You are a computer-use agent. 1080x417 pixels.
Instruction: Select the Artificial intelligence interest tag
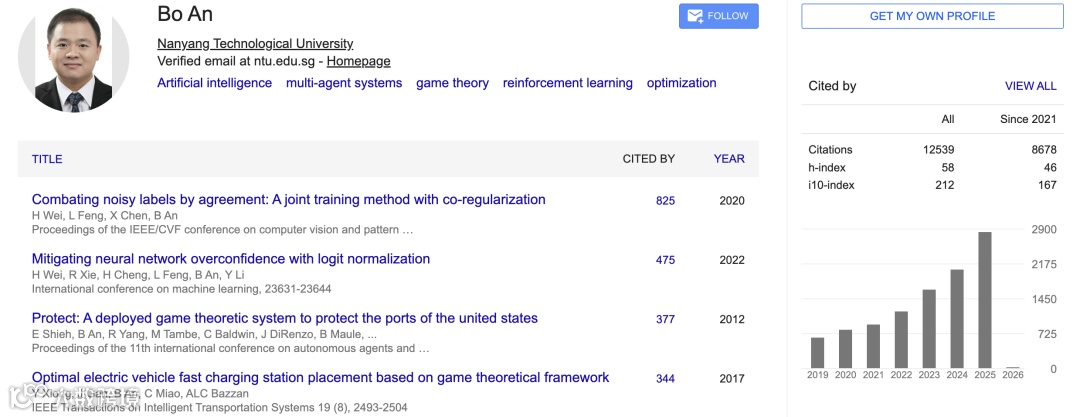click(214, 84)
